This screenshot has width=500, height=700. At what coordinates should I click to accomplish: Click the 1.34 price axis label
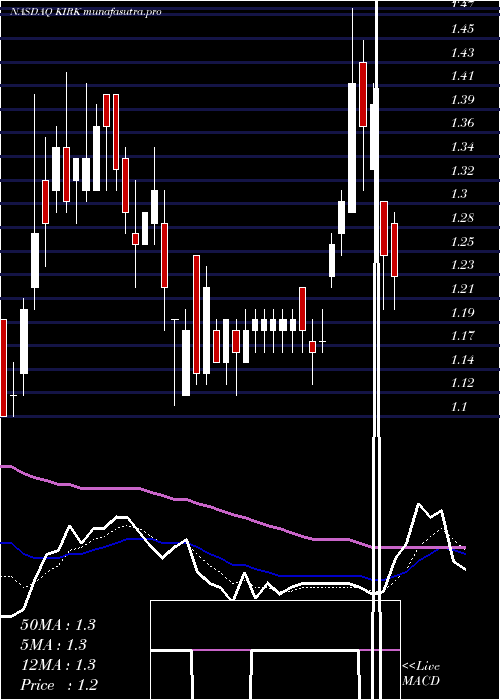(x=462, y=147)
